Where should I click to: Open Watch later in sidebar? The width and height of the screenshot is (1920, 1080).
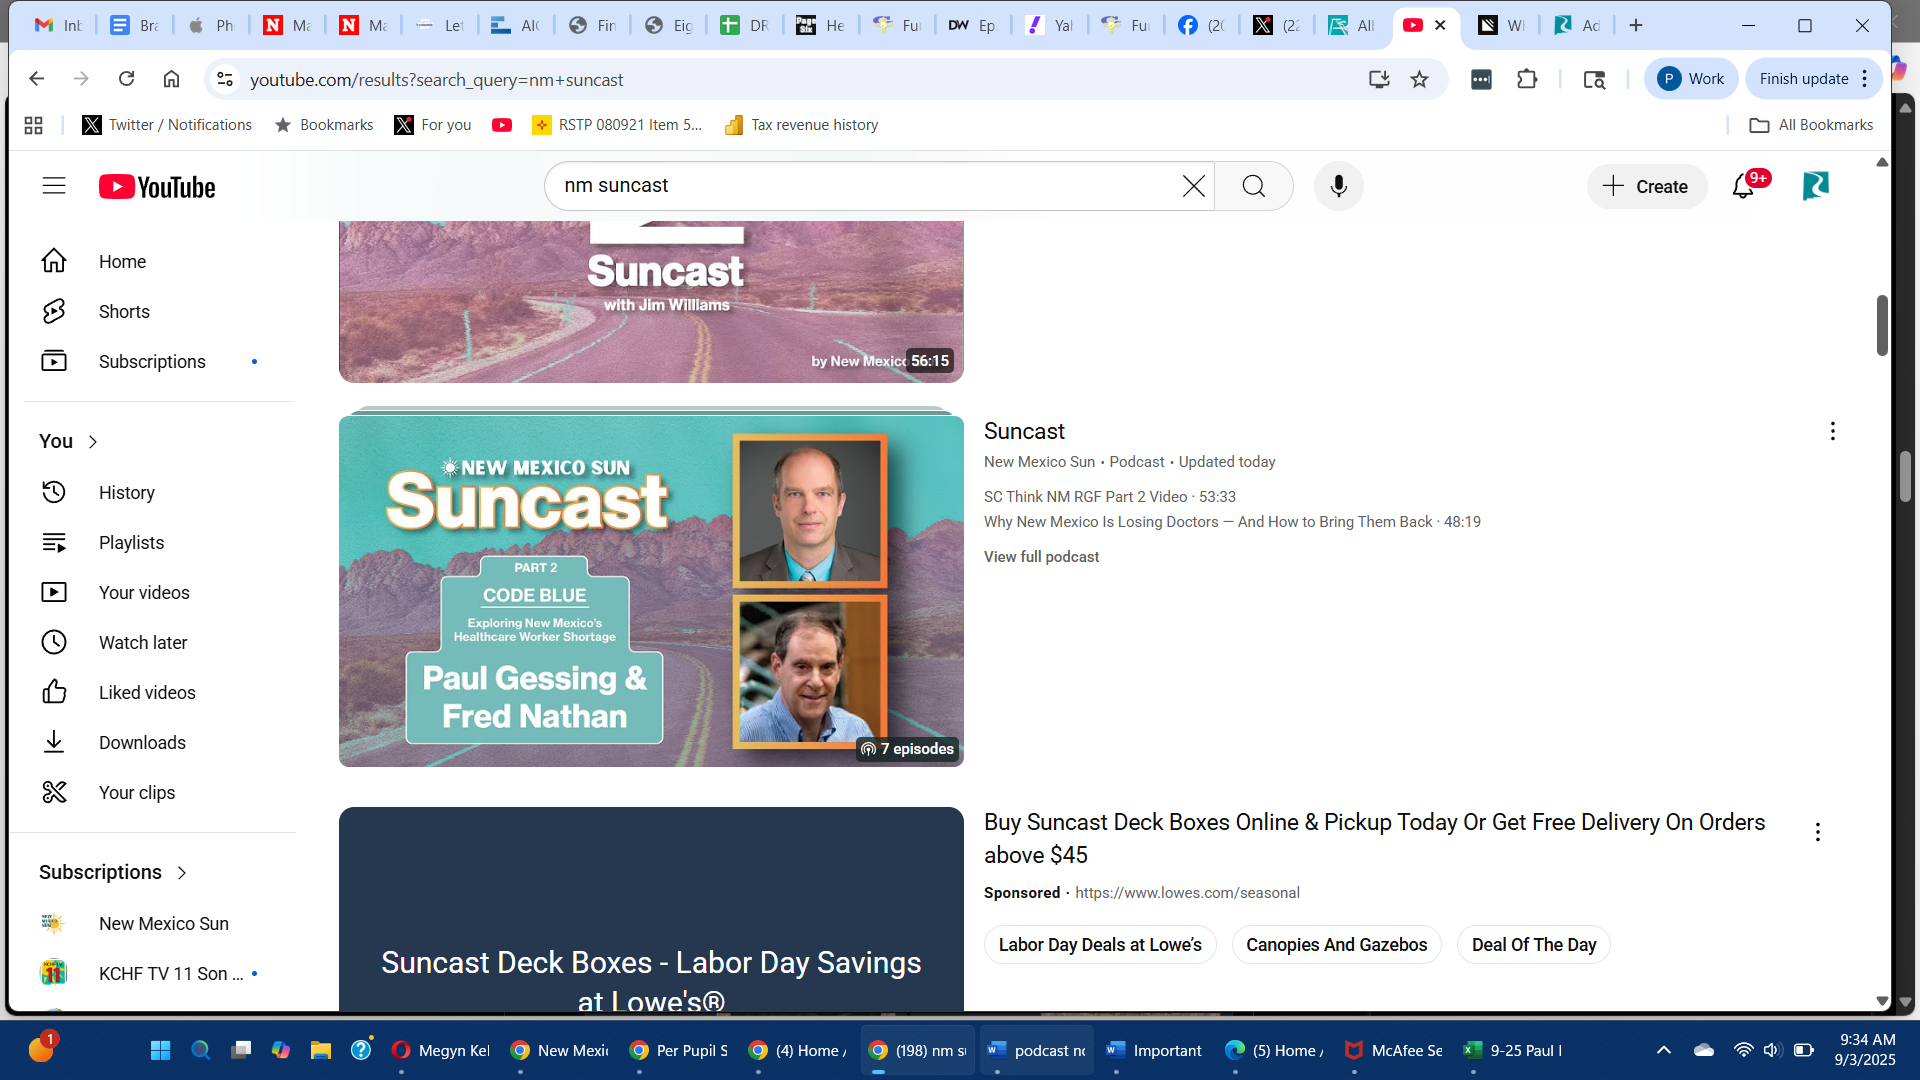click(x=143, y=643)
